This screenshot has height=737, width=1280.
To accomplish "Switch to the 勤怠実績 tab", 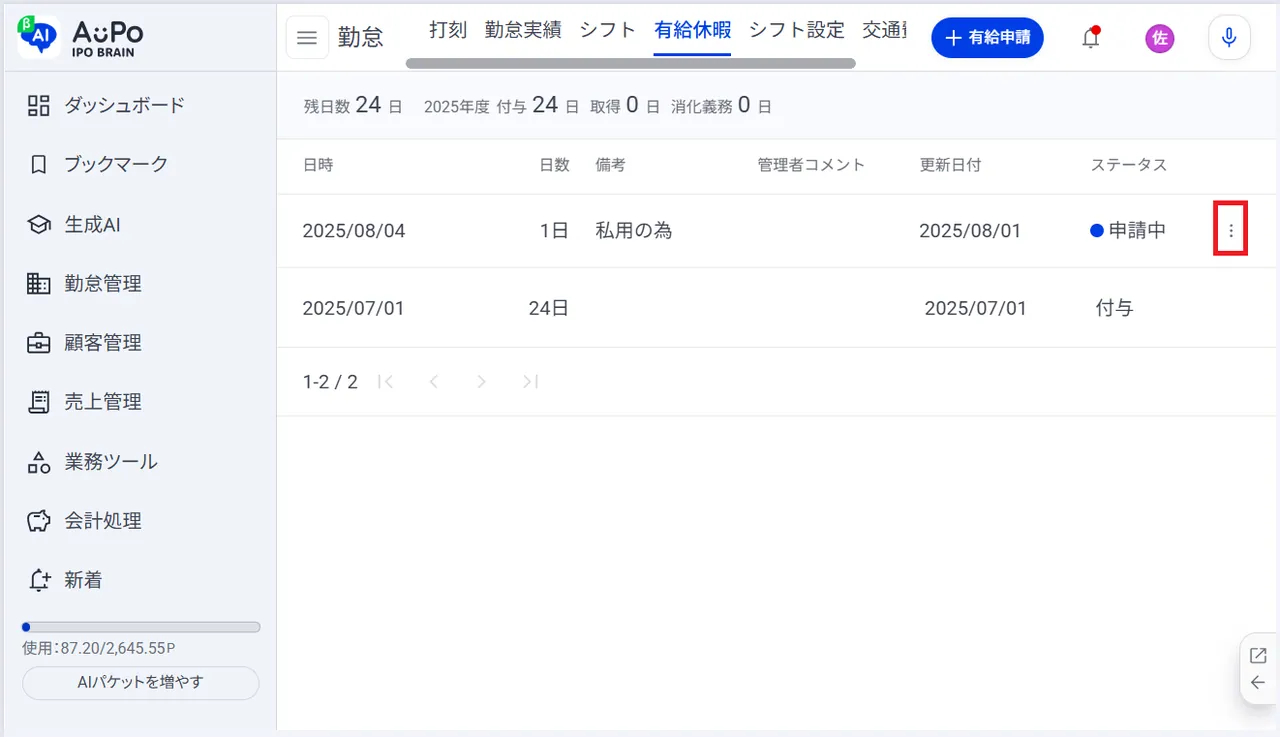I will [x=523, y=30].
